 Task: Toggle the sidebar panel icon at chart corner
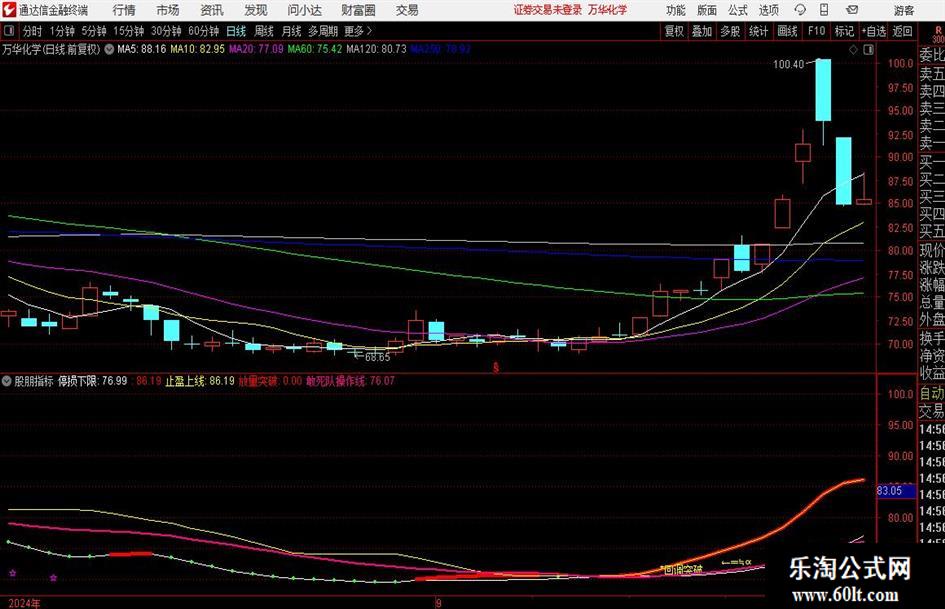[x=868, y=50]
